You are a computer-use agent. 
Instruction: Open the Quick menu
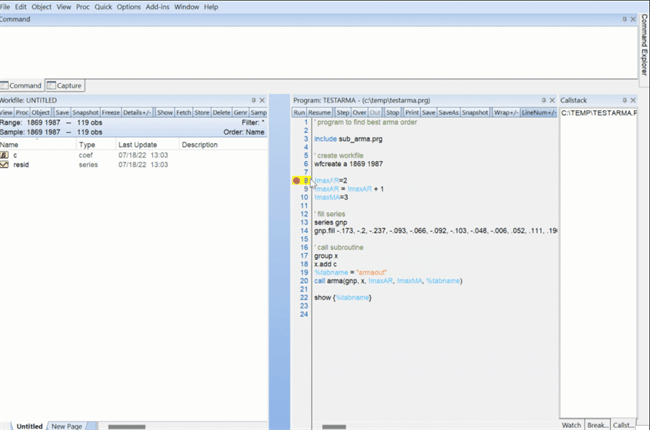[x=103, y=7]
